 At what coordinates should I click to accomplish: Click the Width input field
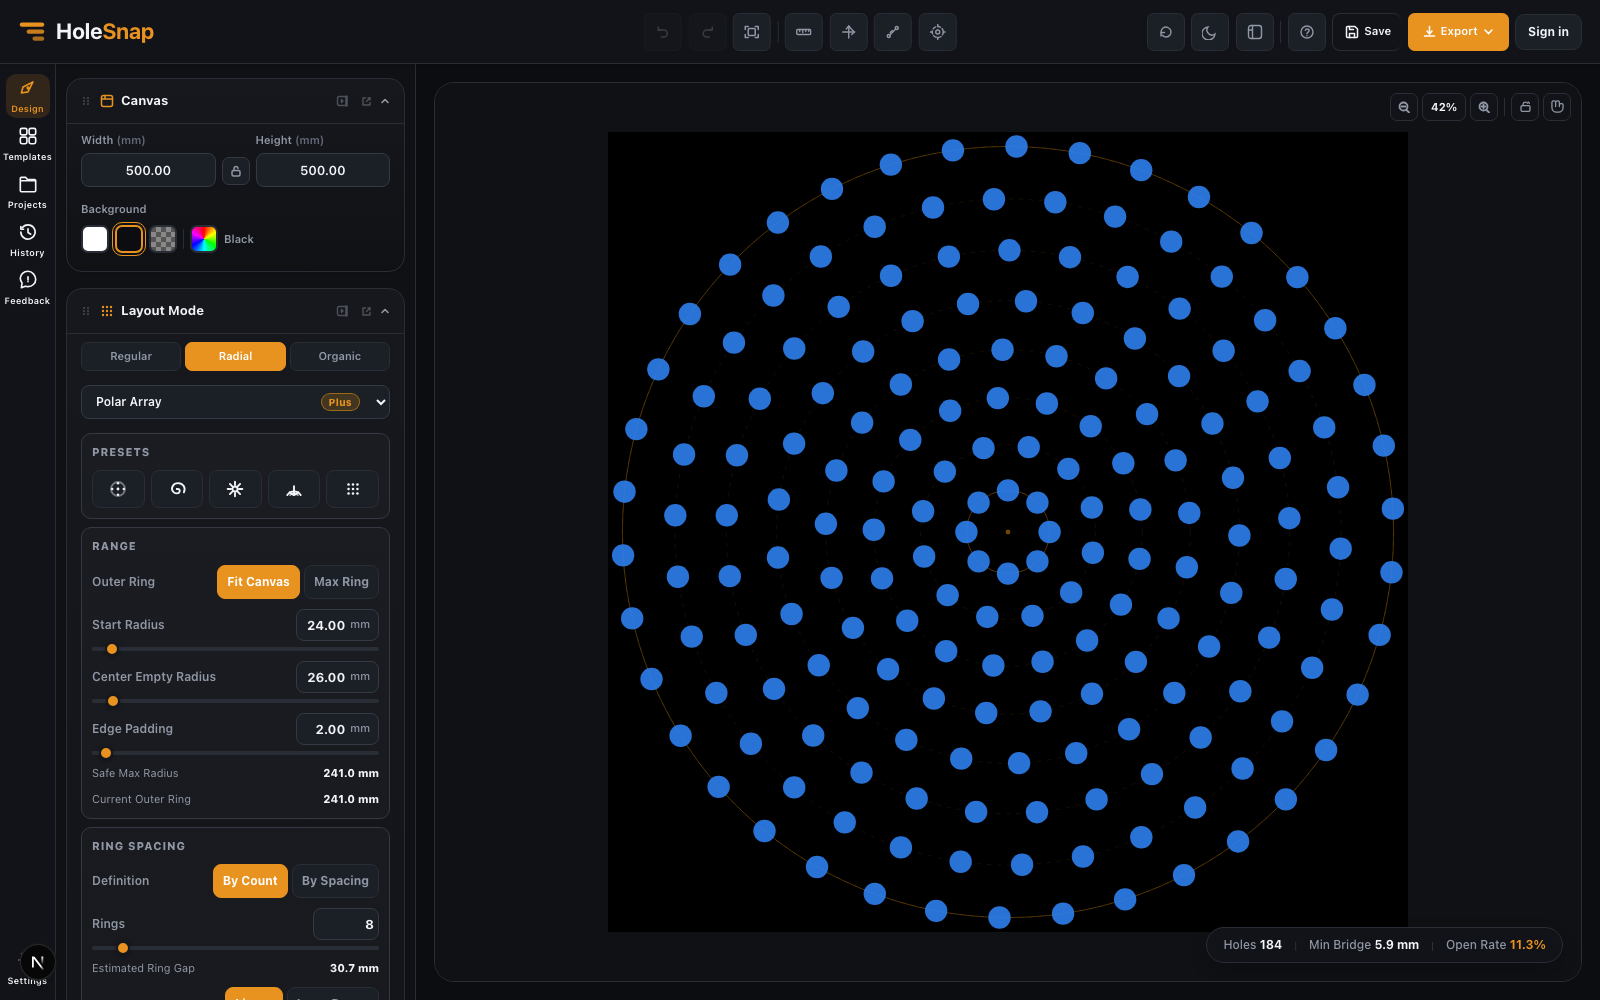tap(148, 170)
